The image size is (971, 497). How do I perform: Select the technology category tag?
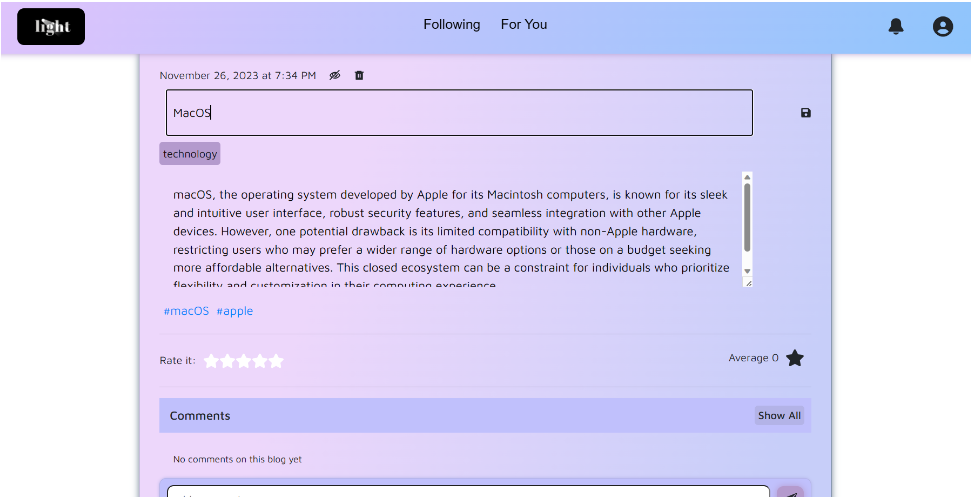pos(189,153)
